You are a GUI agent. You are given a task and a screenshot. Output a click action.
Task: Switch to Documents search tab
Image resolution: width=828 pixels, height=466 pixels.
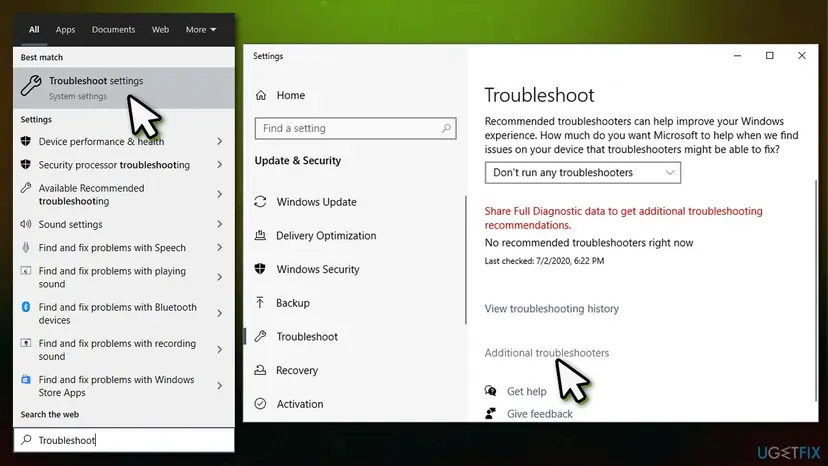[x=114, y=30]
